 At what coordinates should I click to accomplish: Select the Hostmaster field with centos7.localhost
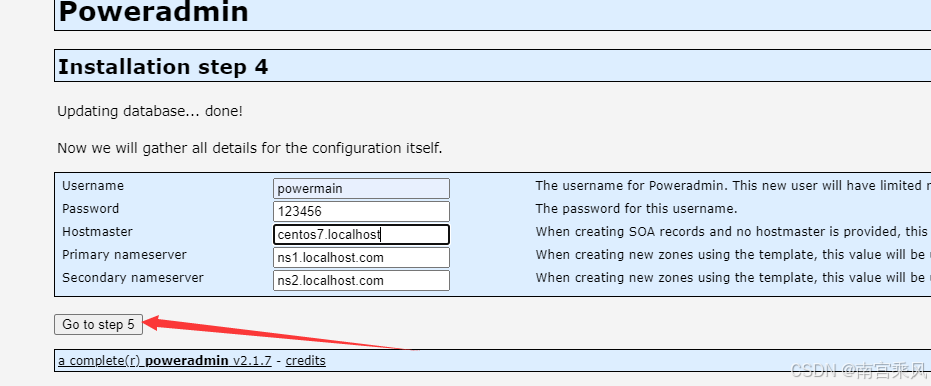point(361,235)
